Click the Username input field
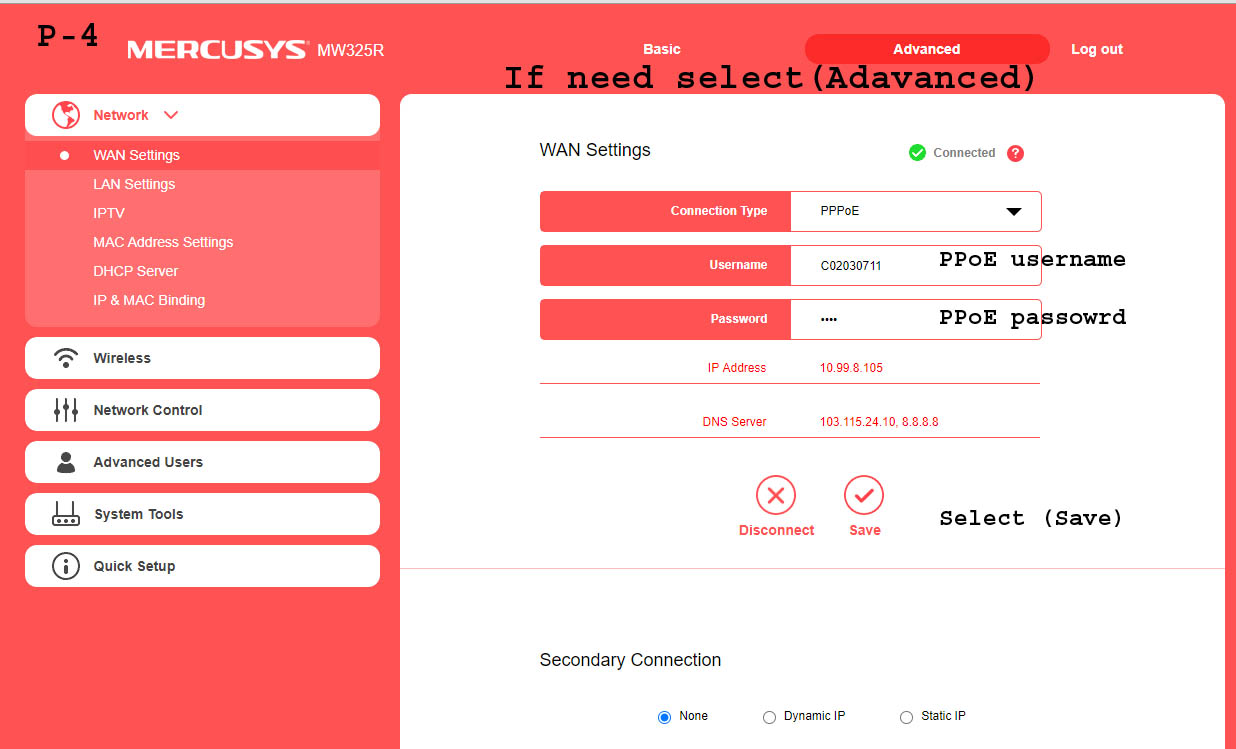1236x749 pixels. coord(870,266)
